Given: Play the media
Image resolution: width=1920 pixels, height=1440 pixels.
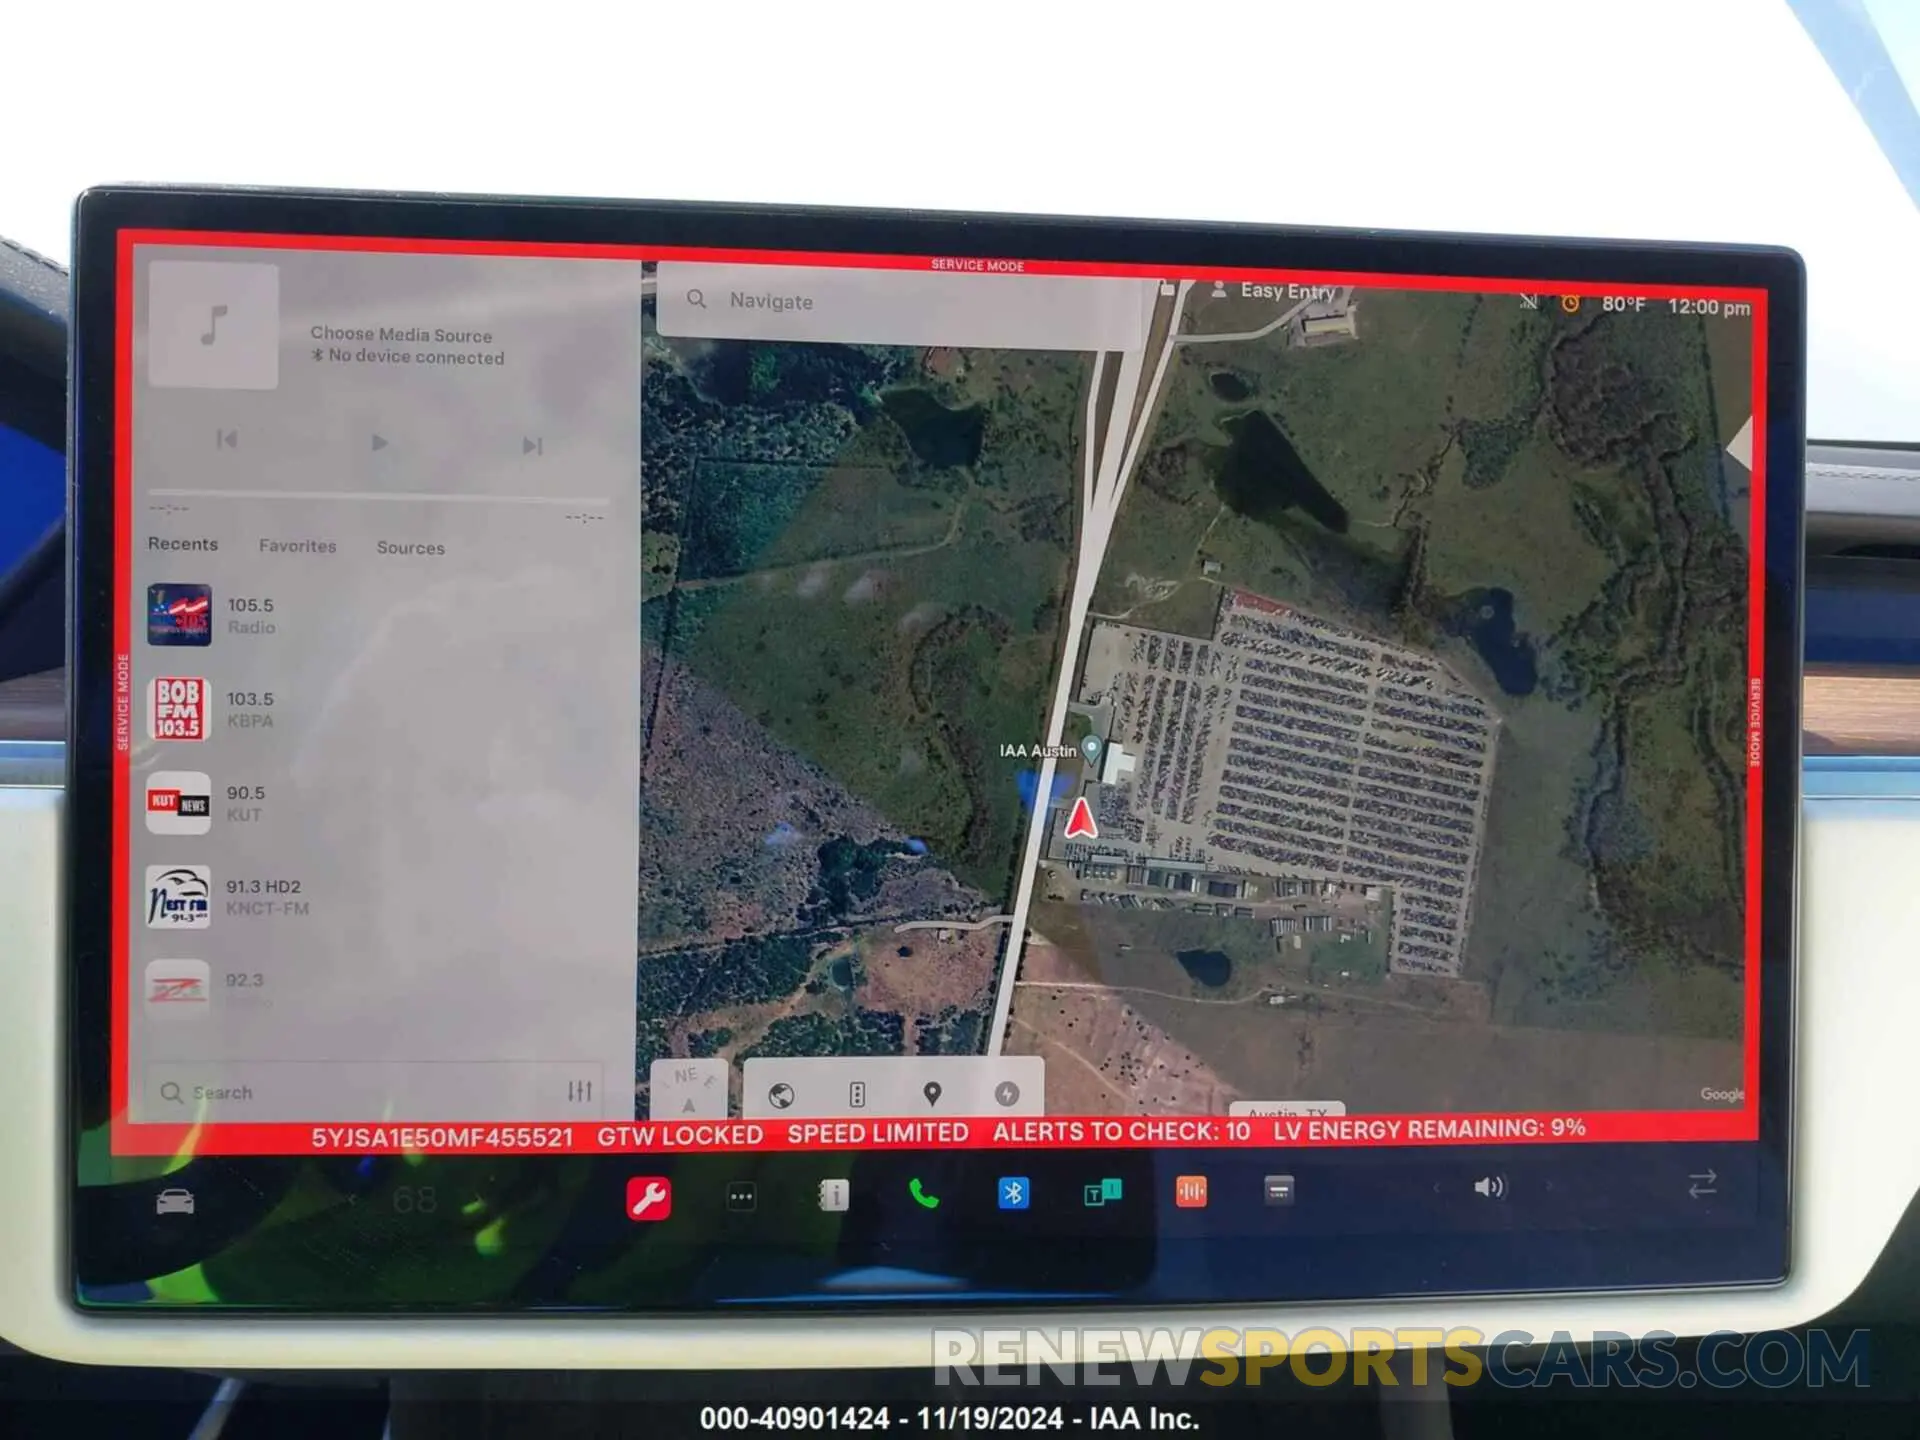Looking at the screenshot, I should pyautogui.click(x=379, y=442).
